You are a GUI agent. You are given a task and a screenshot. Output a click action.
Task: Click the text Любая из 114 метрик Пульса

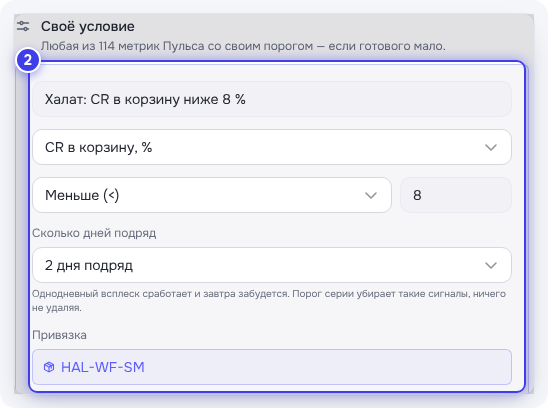[x=122, y=46]
